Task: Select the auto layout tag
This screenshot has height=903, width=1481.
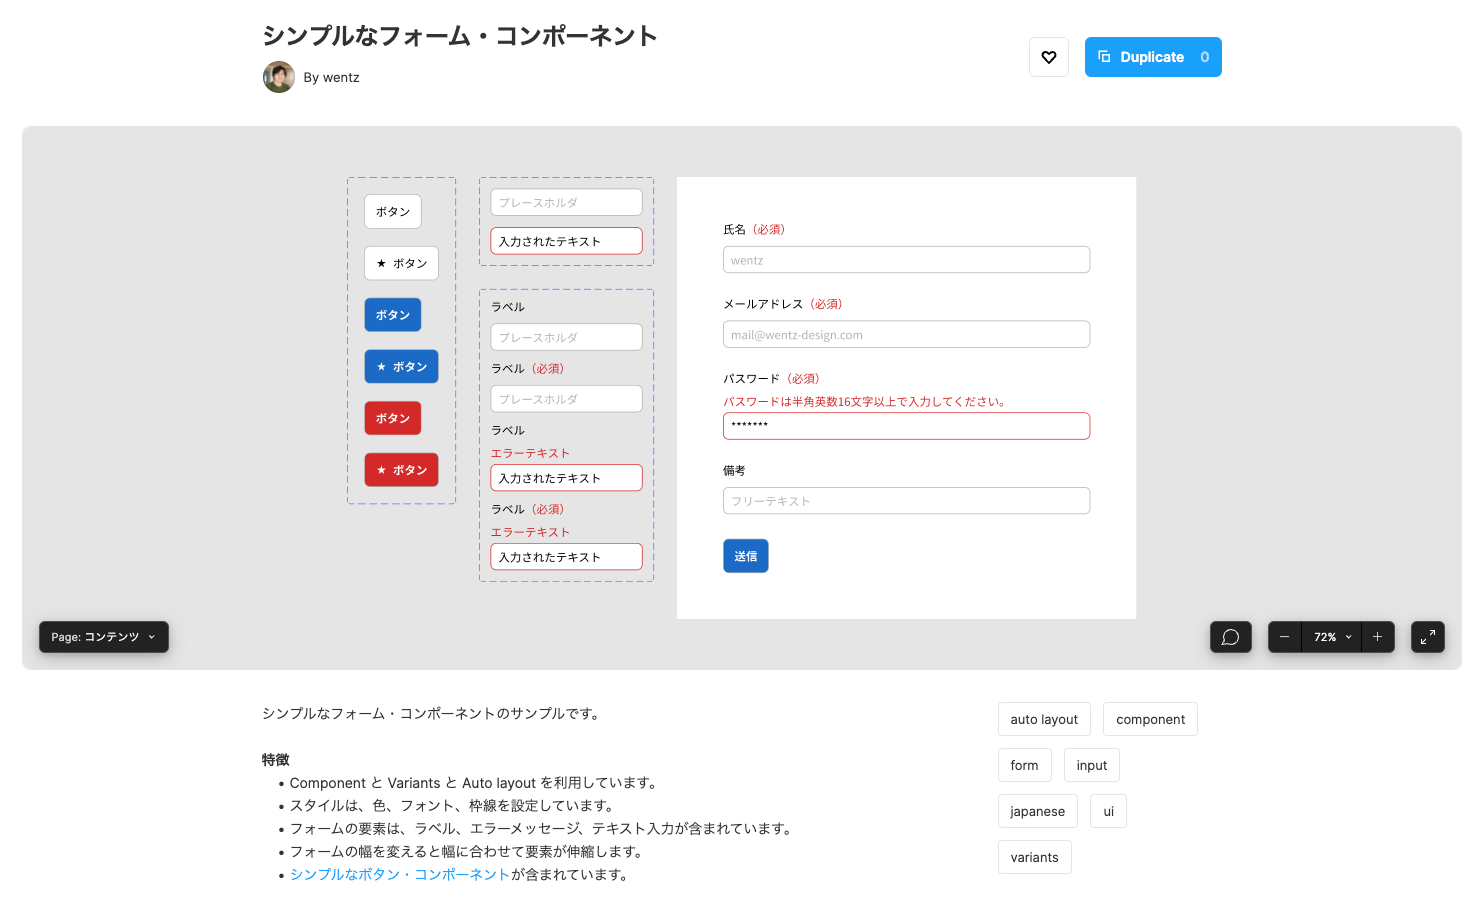Action: pyautogui.click(x=1044, y=719)
